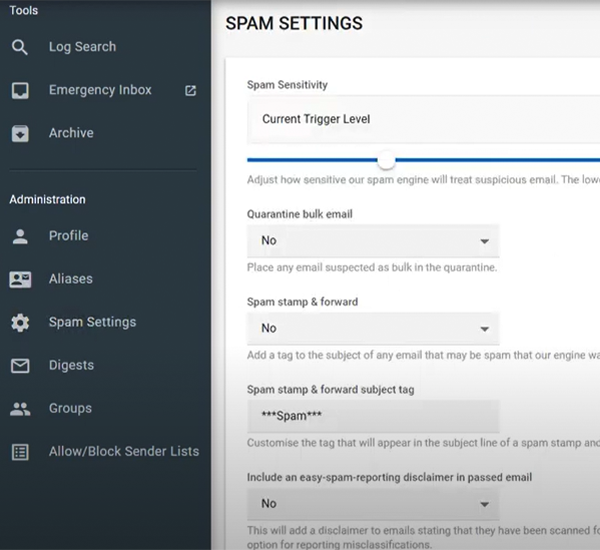Click the slider track left of handle

click(312, 160)
